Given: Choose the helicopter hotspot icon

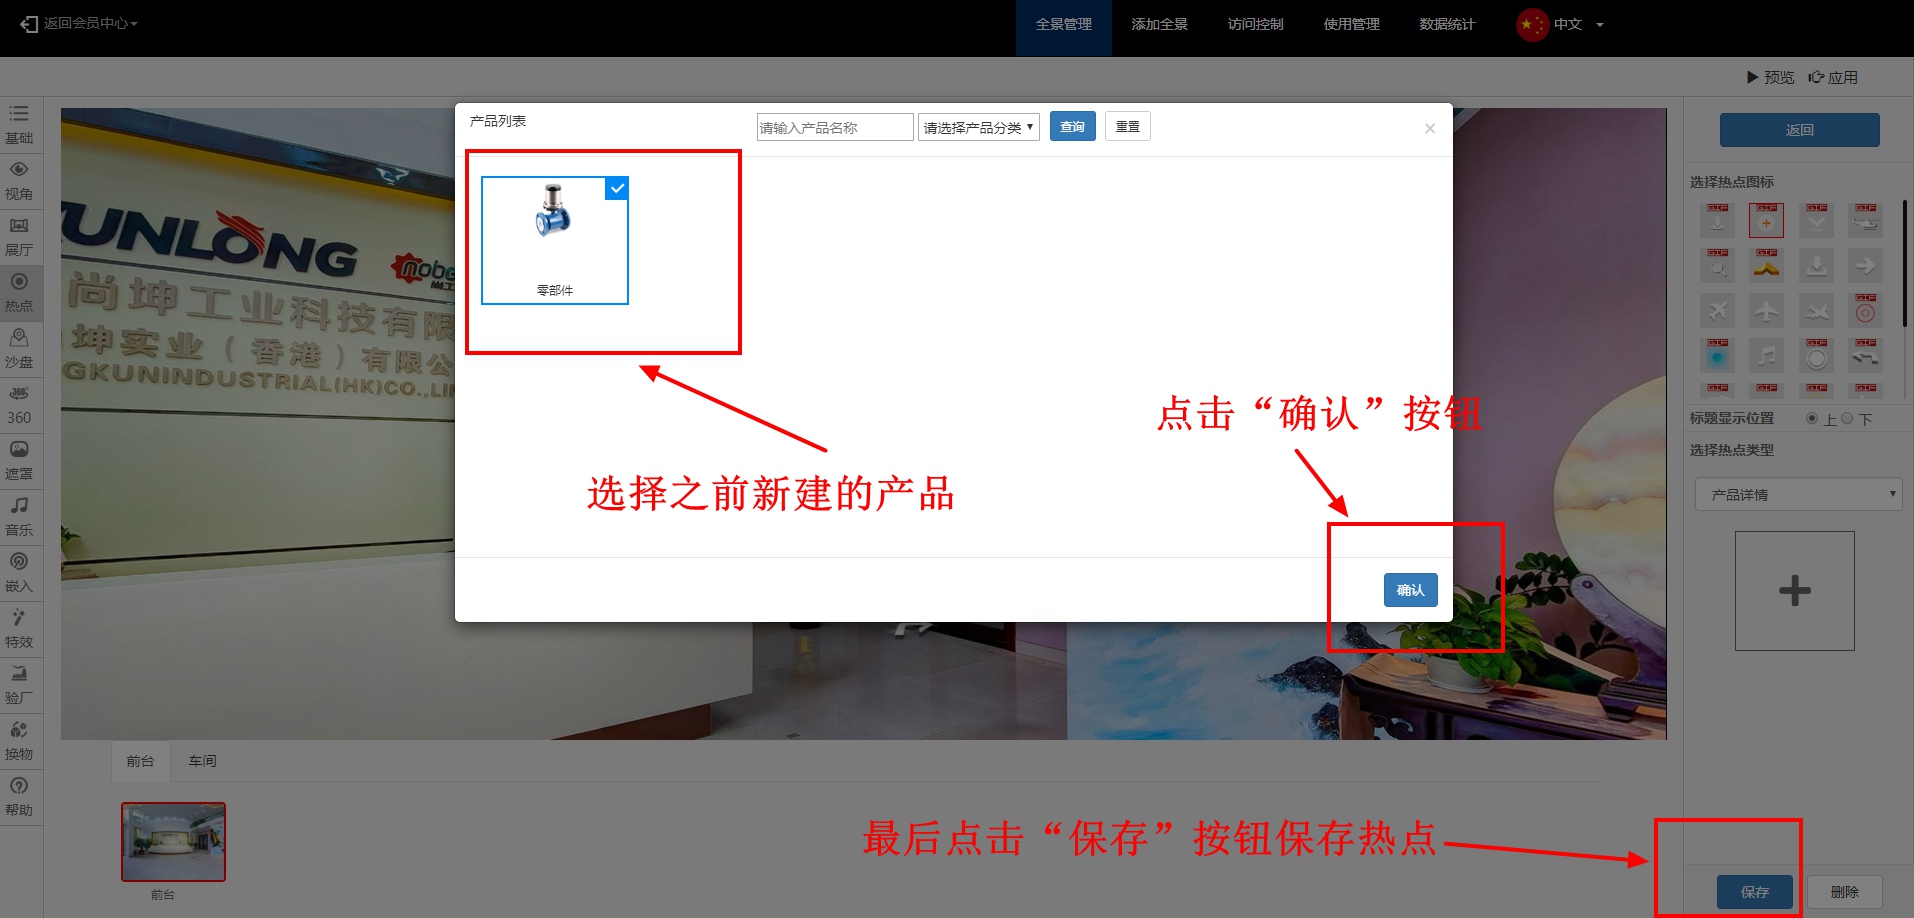Looking at the screenshot, I should (1865, 221).
